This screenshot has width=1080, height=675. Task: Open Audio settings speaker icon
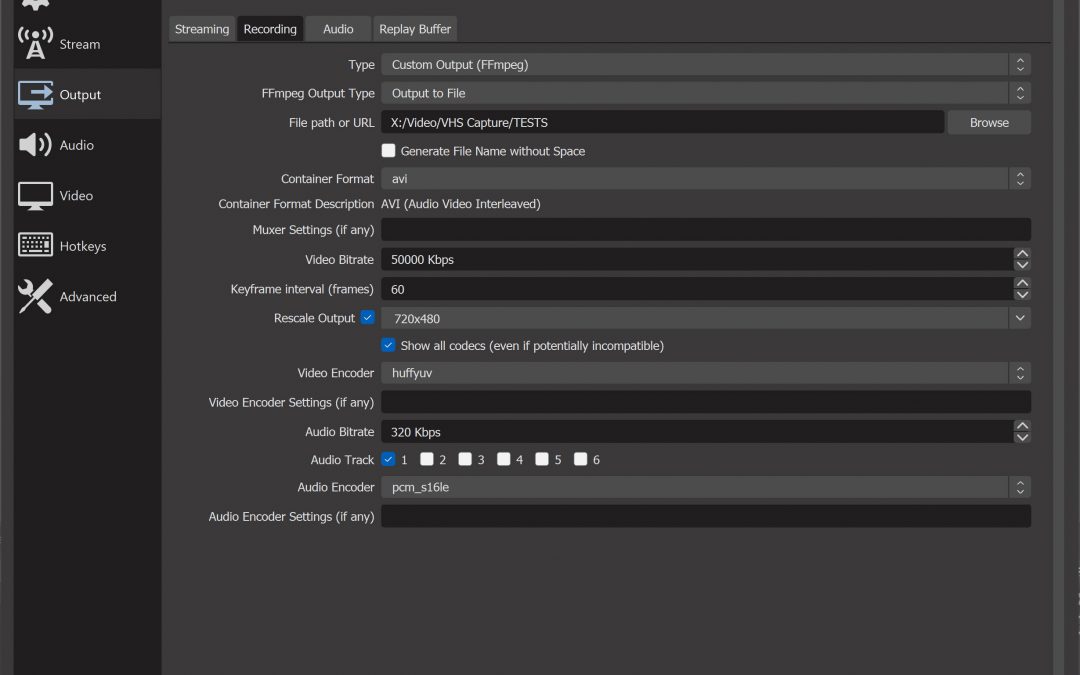pyautogui.click(x=36, y=145)
